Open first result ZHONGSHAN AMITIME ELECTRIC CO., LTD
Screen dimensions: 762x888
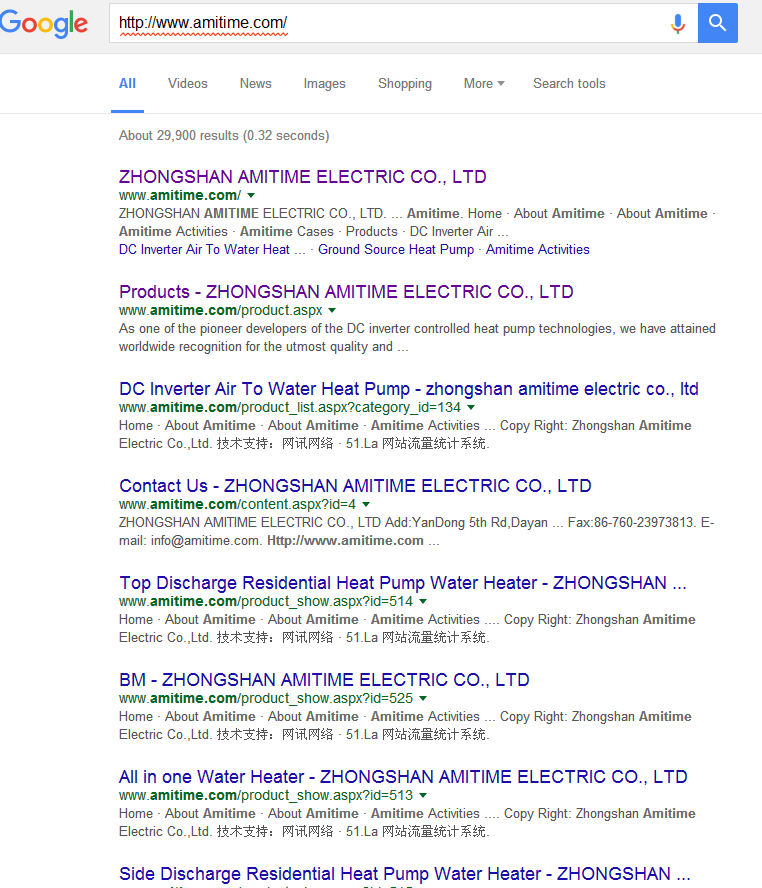pyautogui.click(x=302, y=177)
